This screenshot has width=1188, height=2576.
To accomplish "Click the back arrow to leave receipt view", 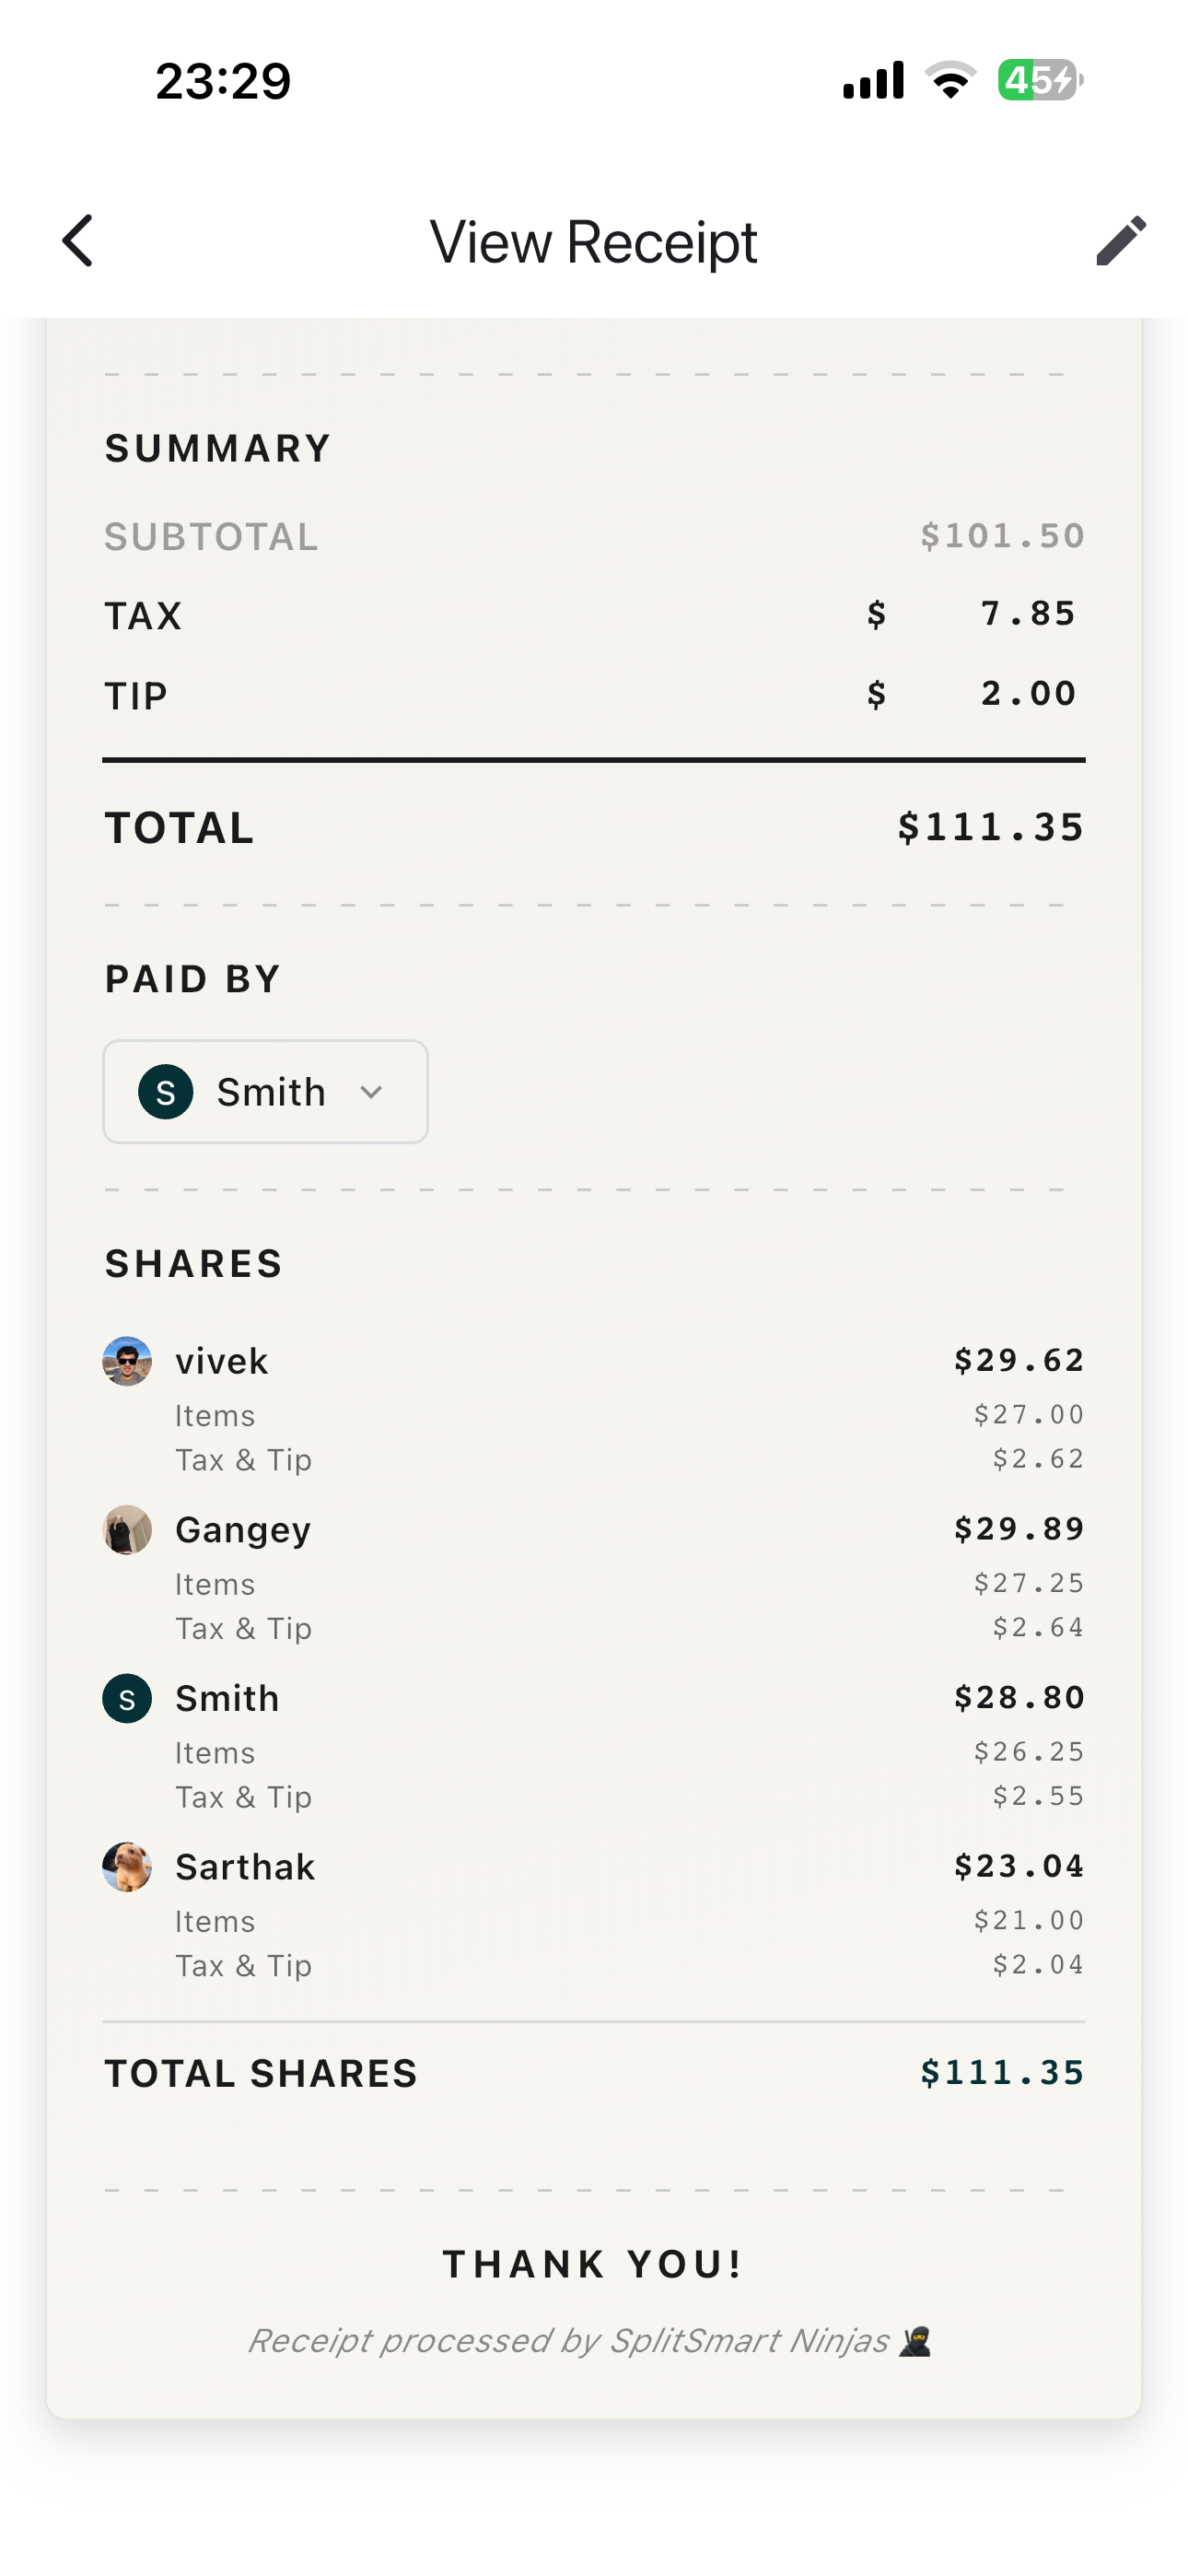I will (78, 240).
